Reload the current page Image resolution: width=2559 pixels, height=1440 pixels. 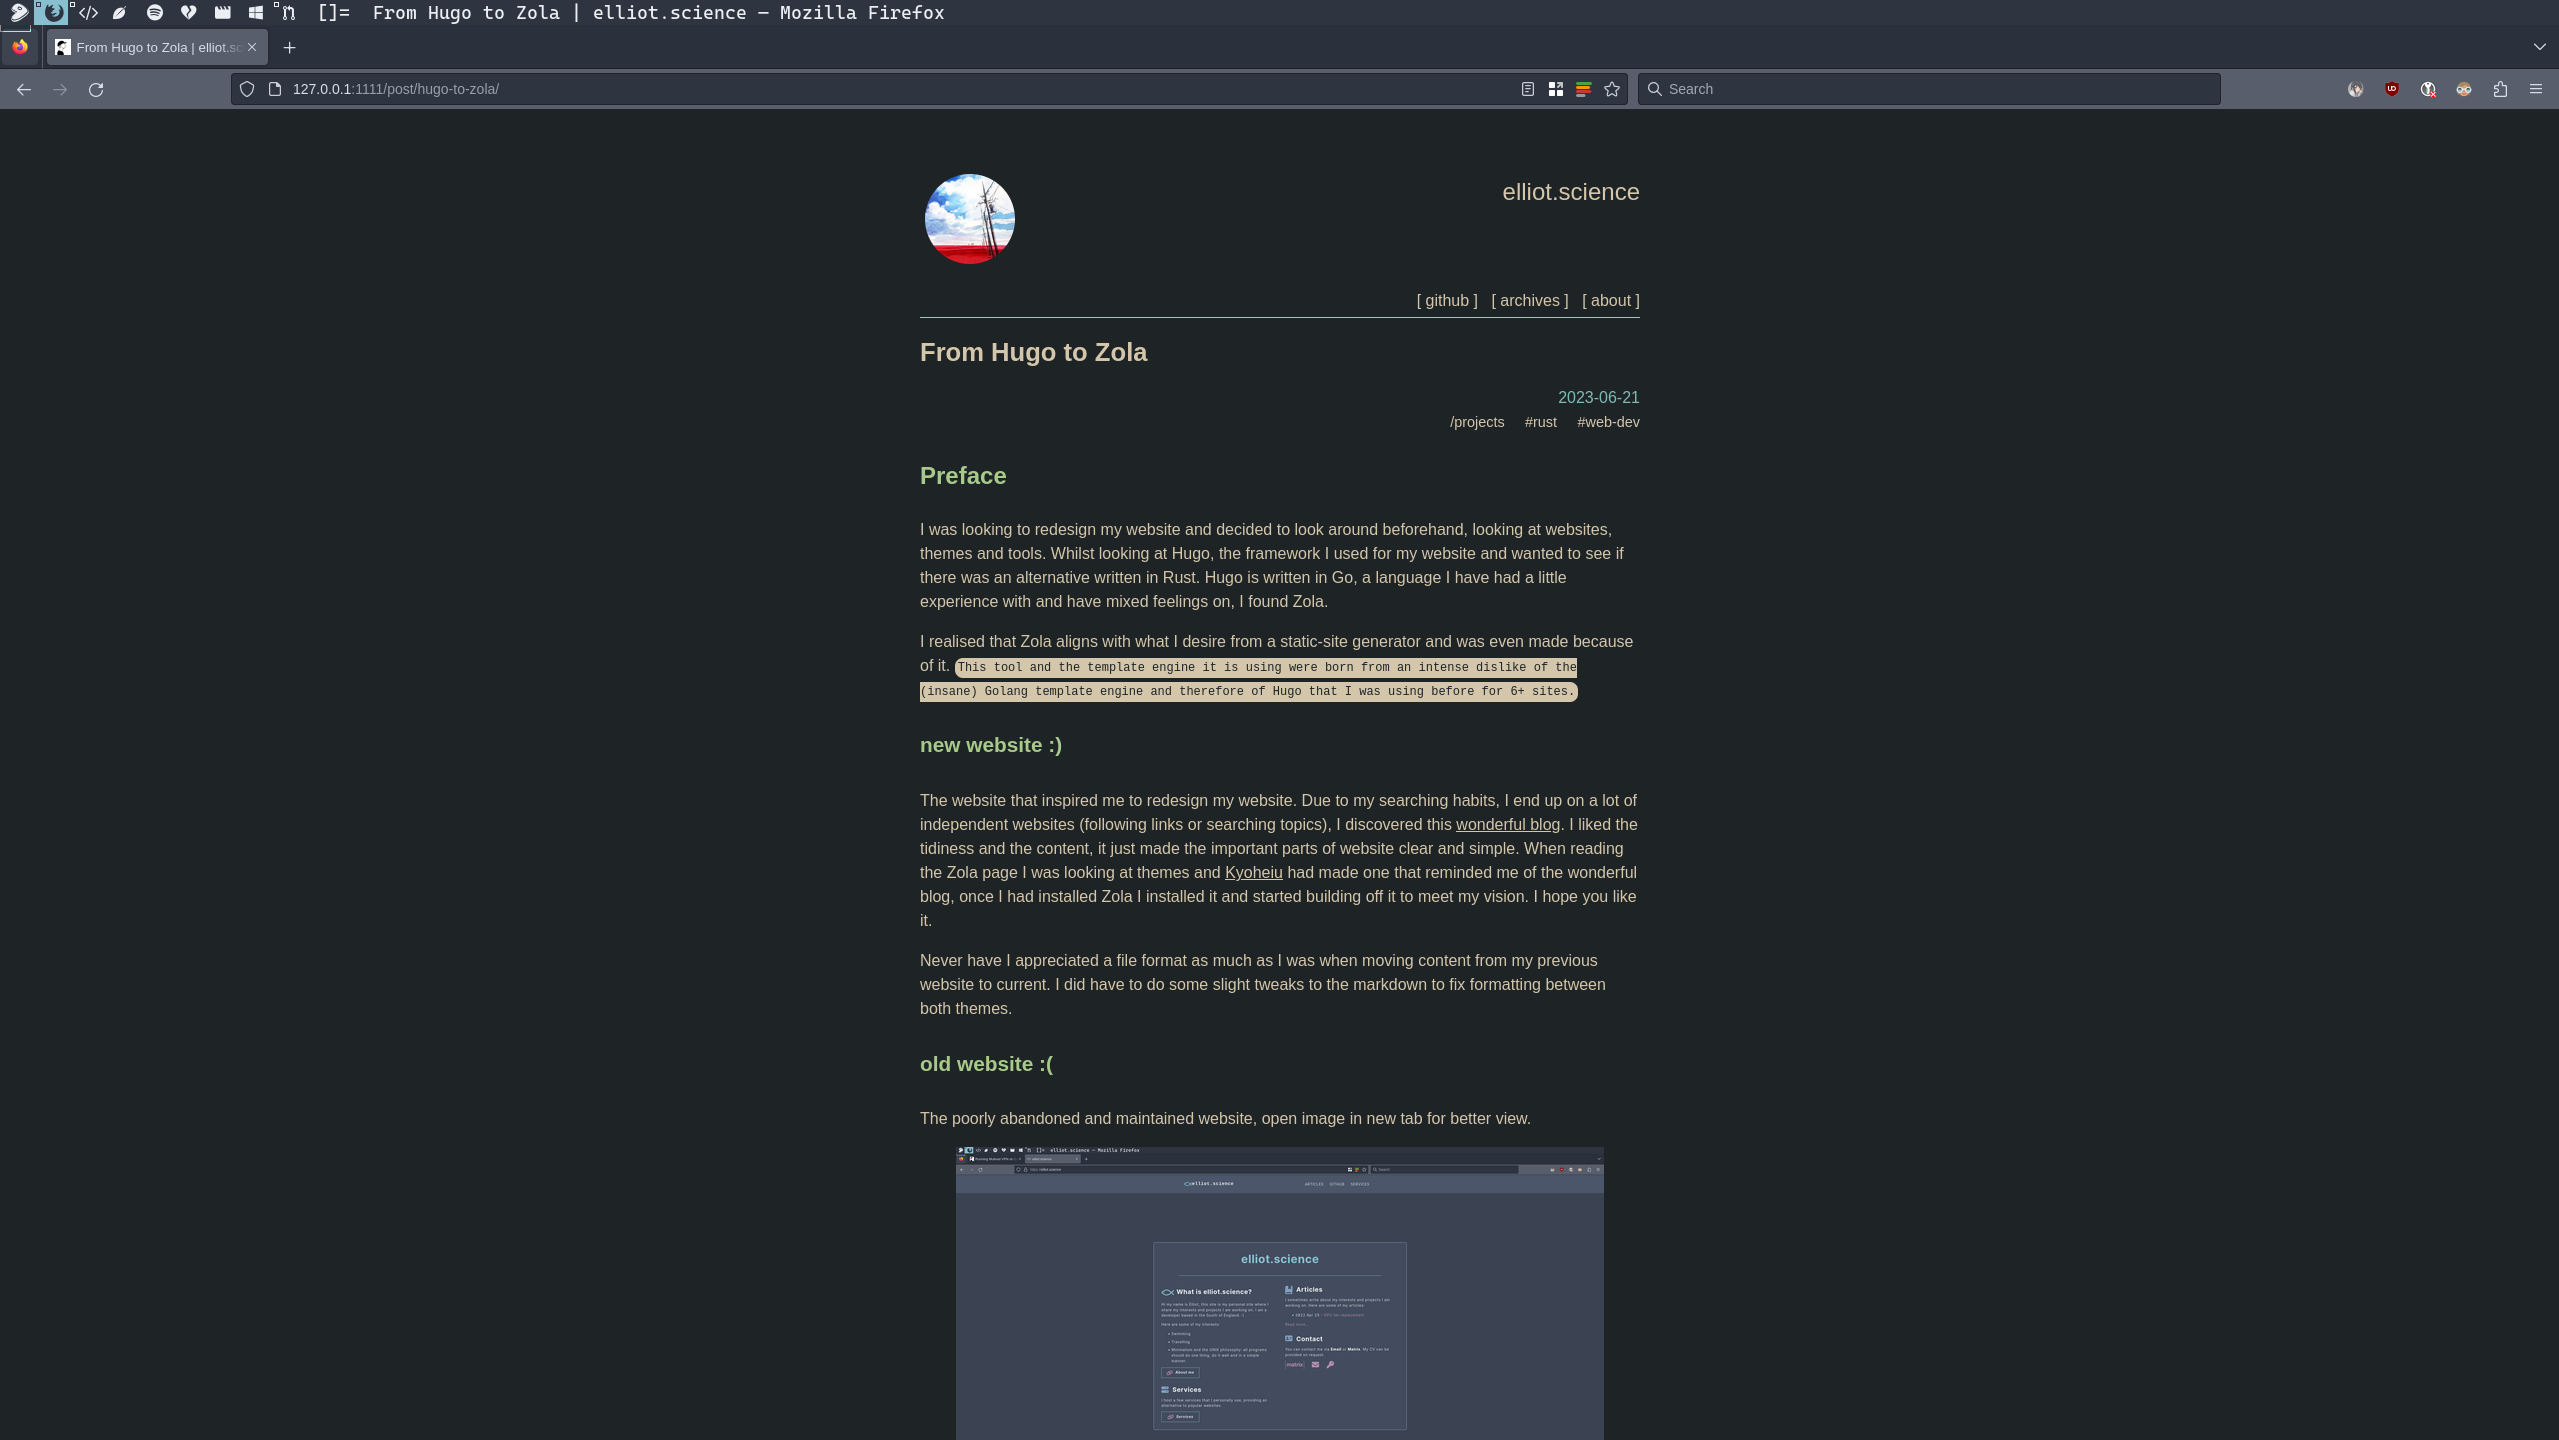coord(96,89)
